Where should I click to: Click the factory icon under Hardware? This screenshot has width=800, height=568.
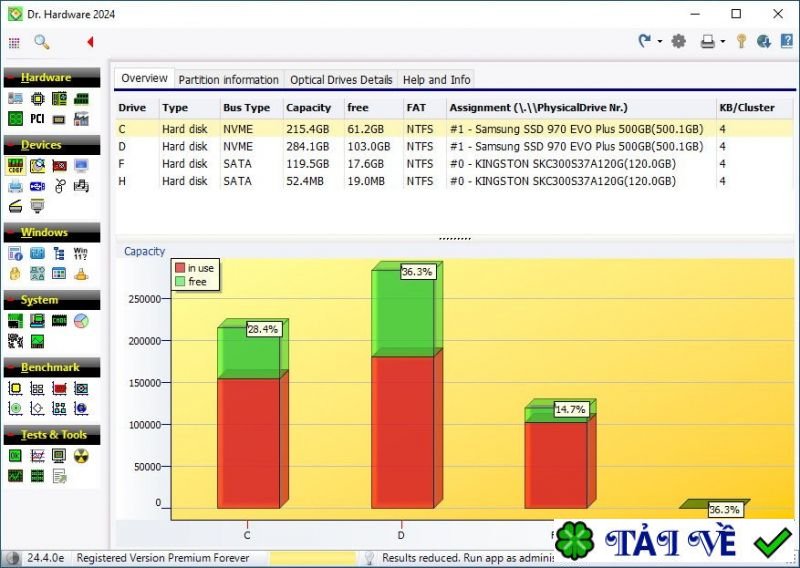(81, 119)
